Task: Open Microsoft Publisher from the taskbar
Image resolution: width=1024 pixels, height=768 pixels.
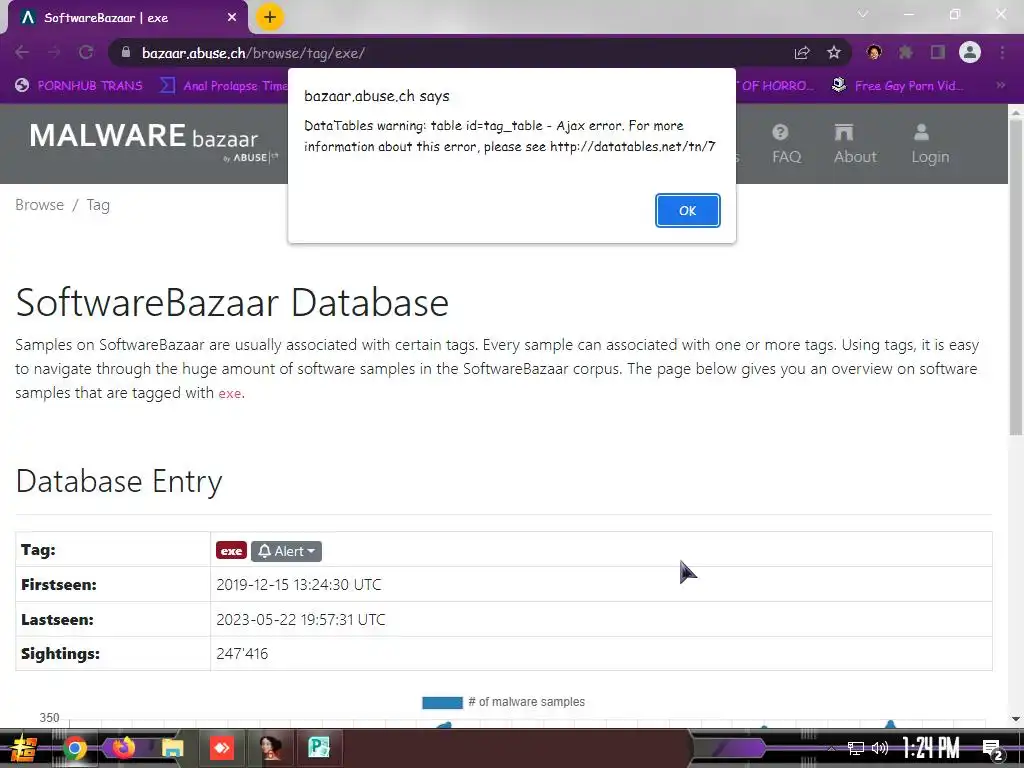Action: pos(319,748)
